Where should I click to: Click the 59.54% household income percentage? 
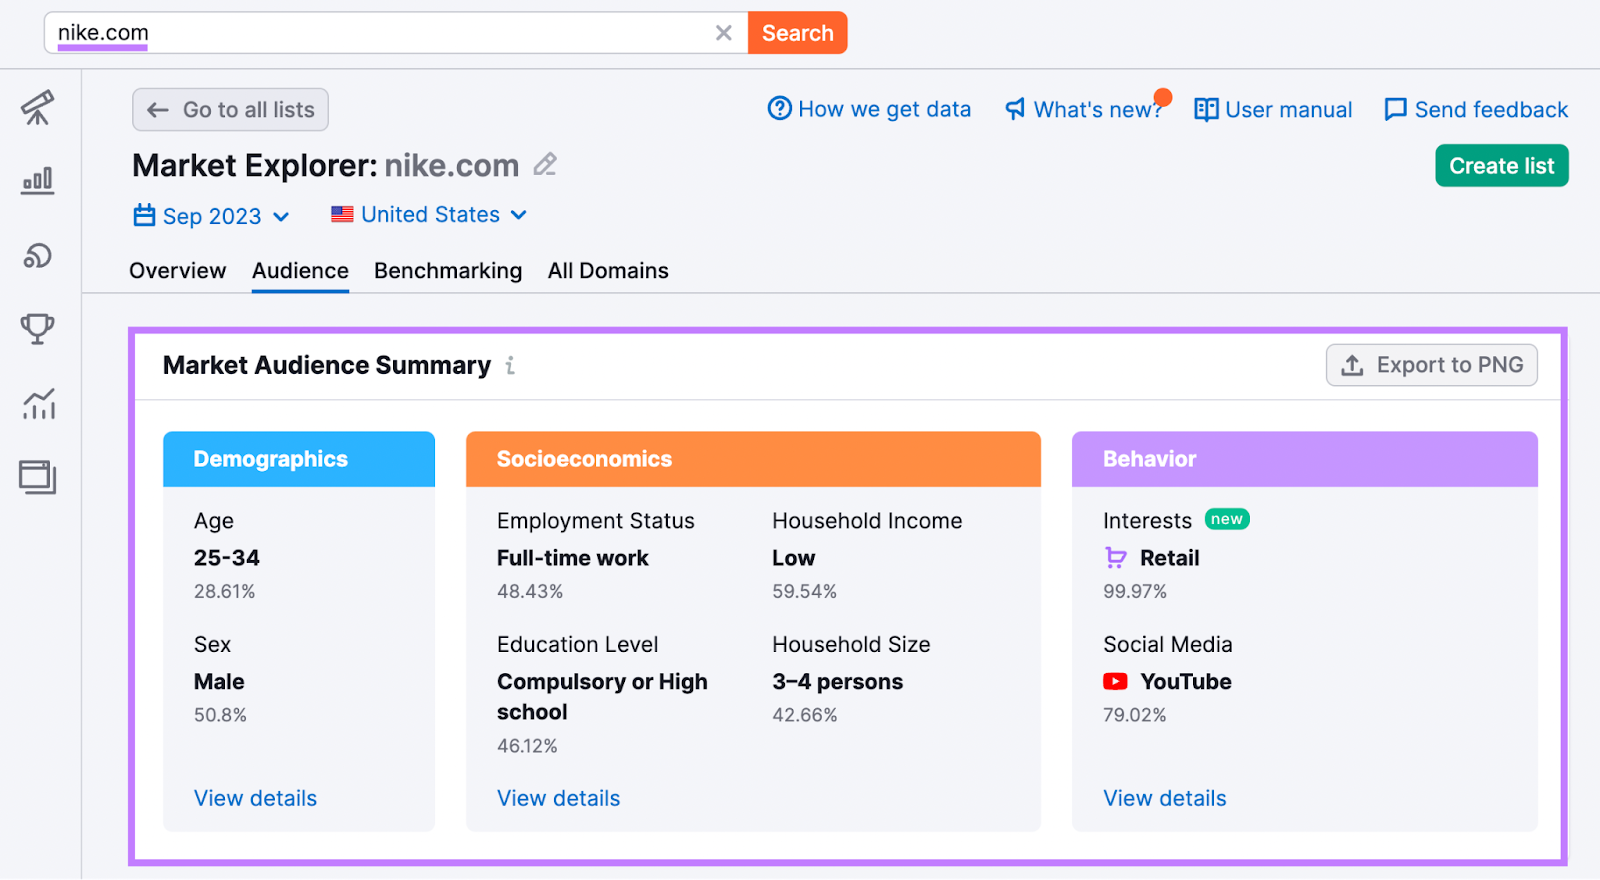805,592
